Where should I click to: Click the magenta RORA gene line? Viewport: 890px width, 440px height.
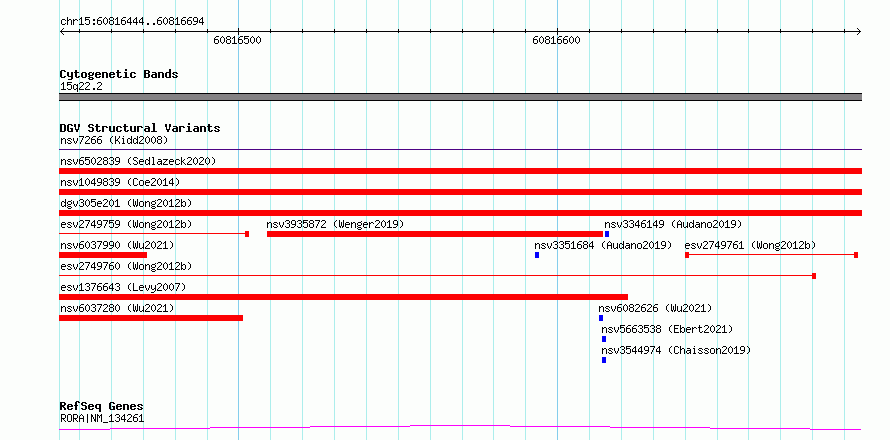pyautogui.click(x=460, y=427)
